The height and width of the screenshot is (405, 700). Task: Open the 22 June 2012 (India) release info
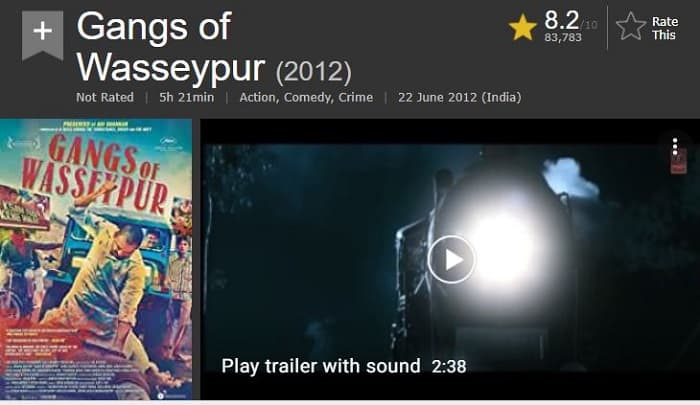459,97
